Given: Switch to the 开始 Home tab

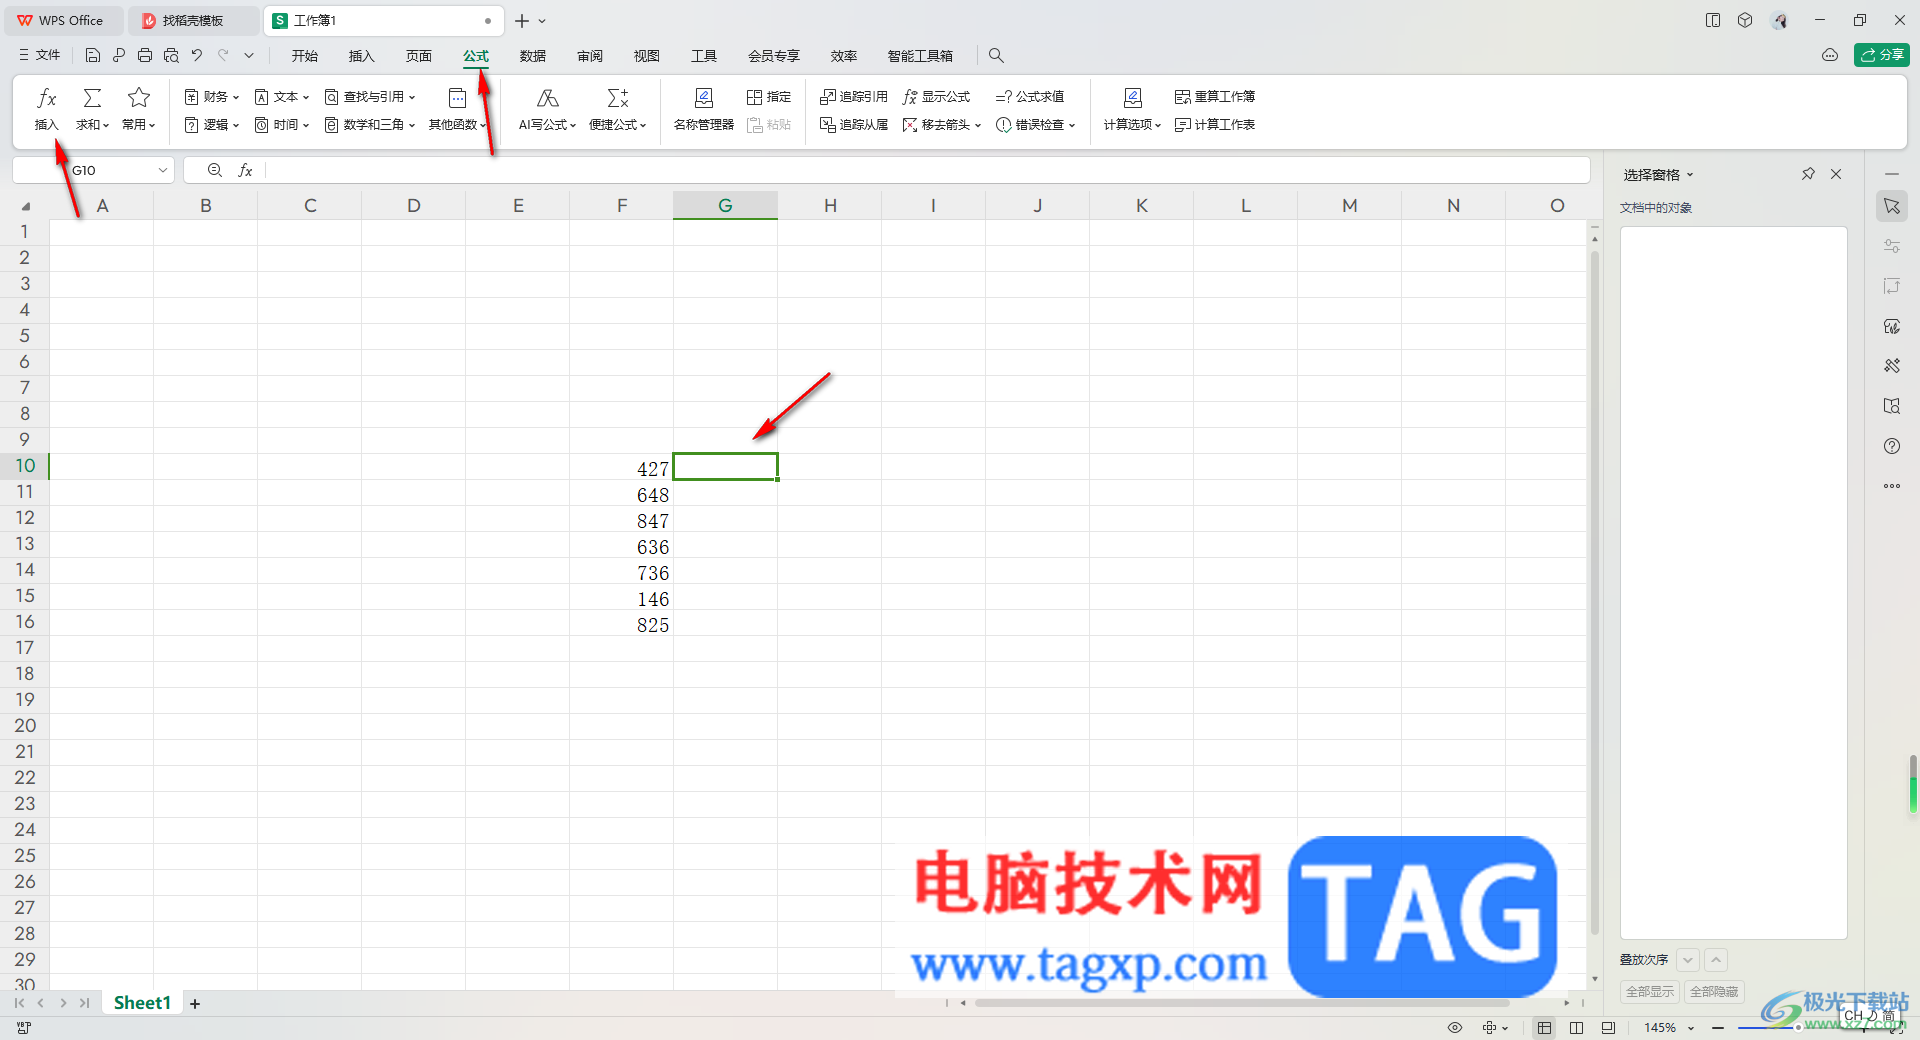Looking at the screenshot, I should click(305, 56).
